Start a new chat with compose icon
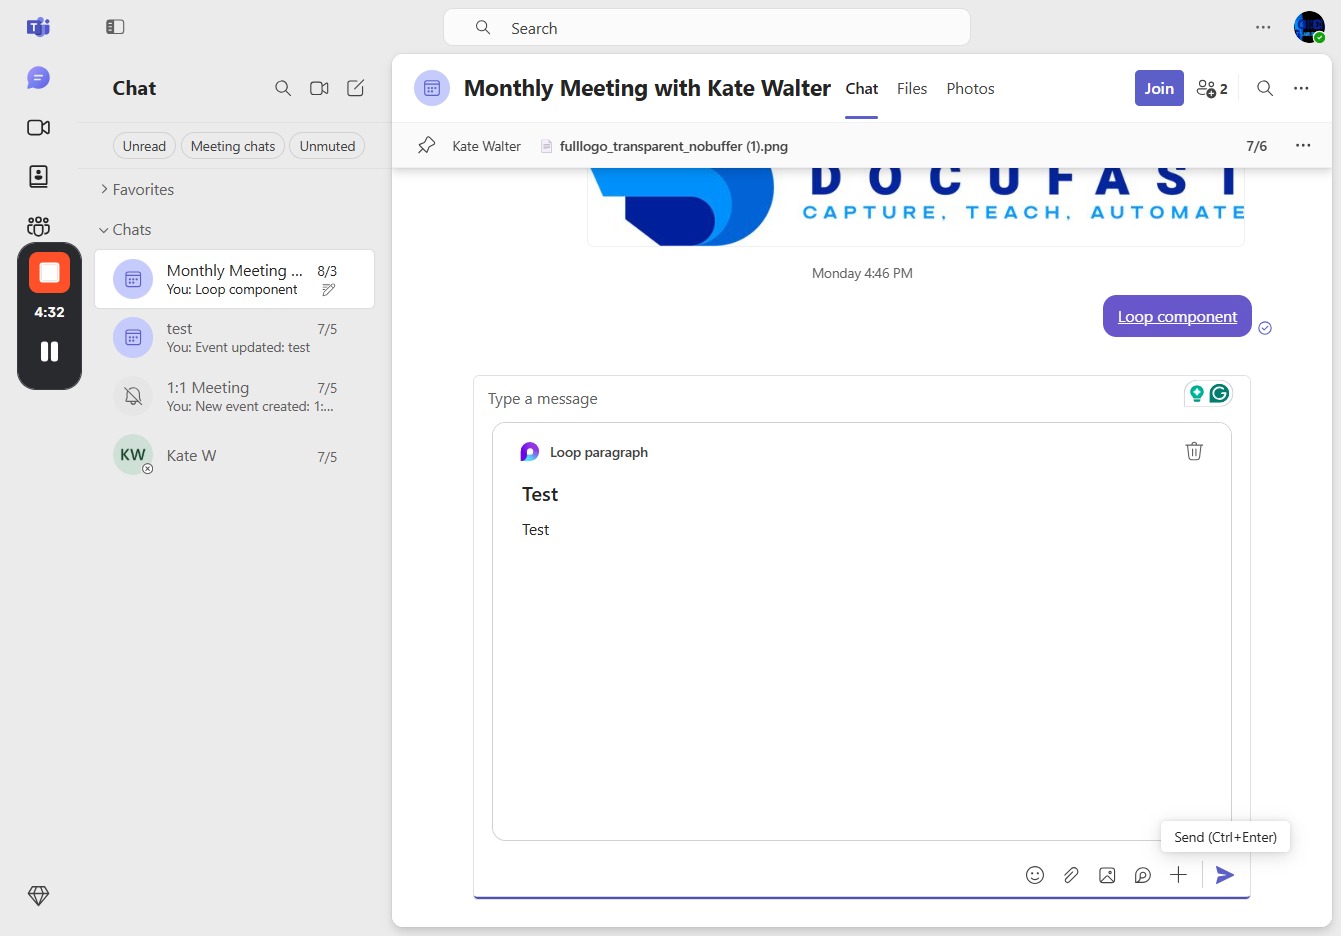This screenshot has width=1341, height=936. [355, 88]
